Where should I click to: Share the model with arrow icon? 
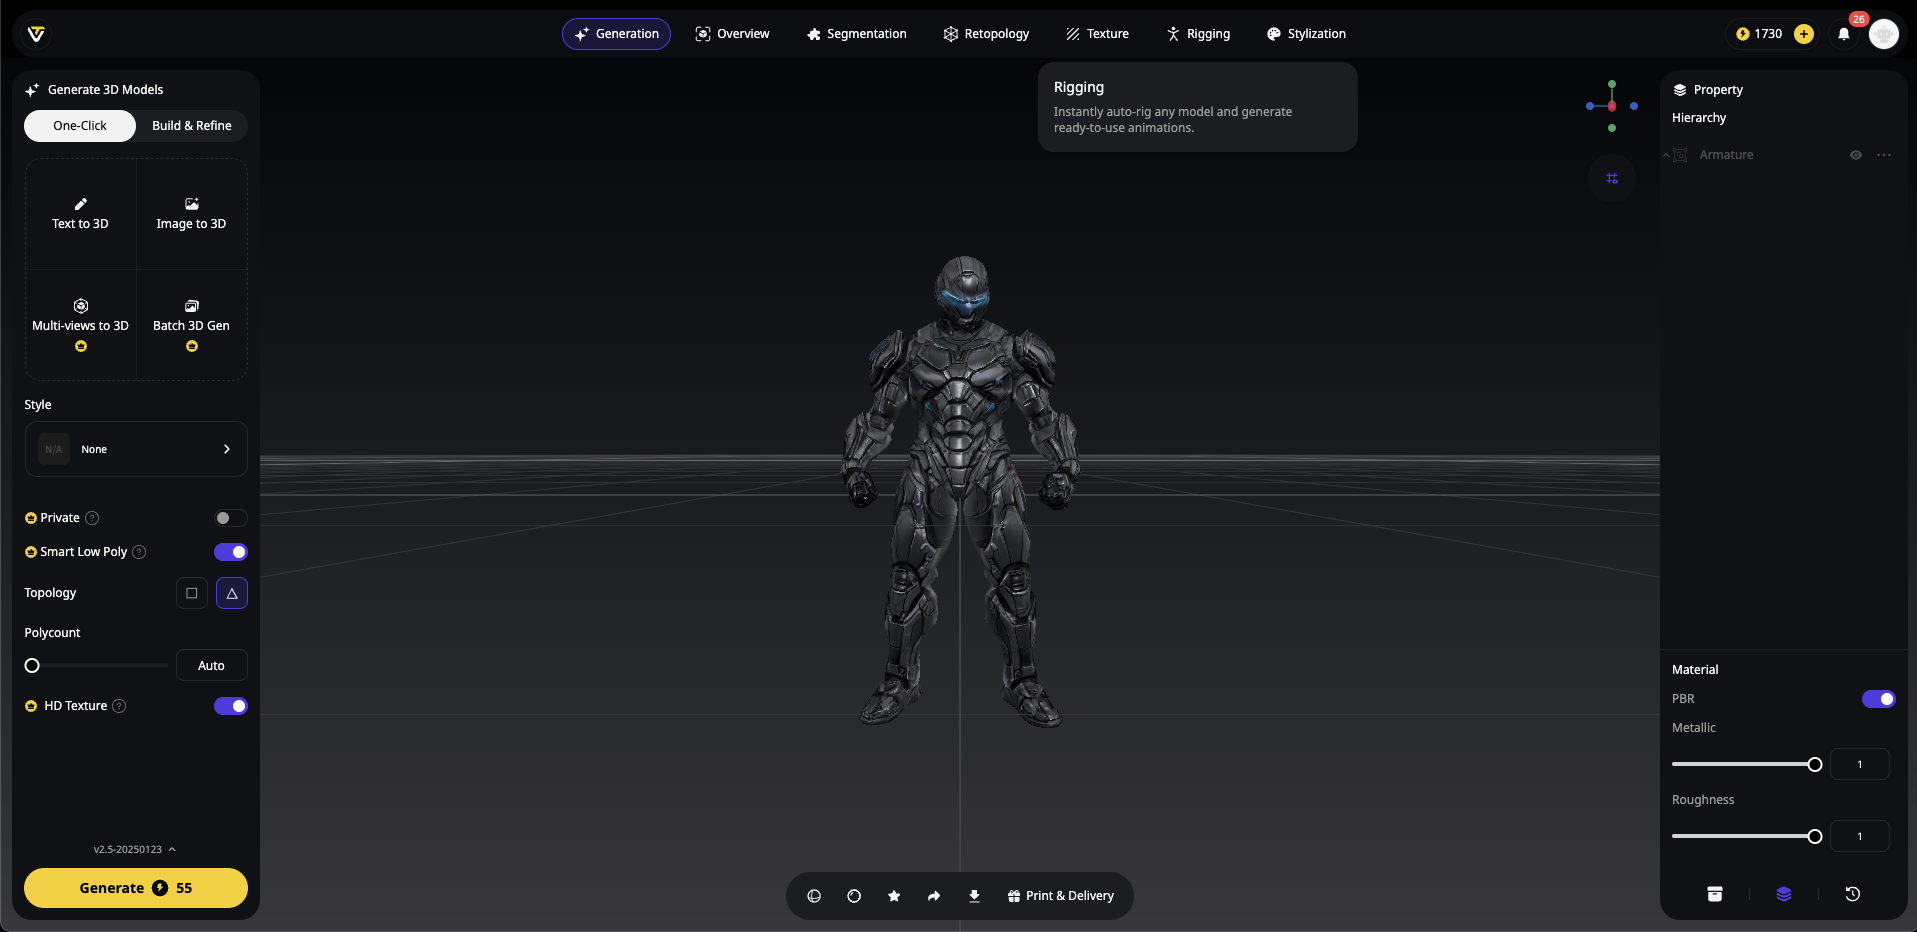tap(934, 896)
